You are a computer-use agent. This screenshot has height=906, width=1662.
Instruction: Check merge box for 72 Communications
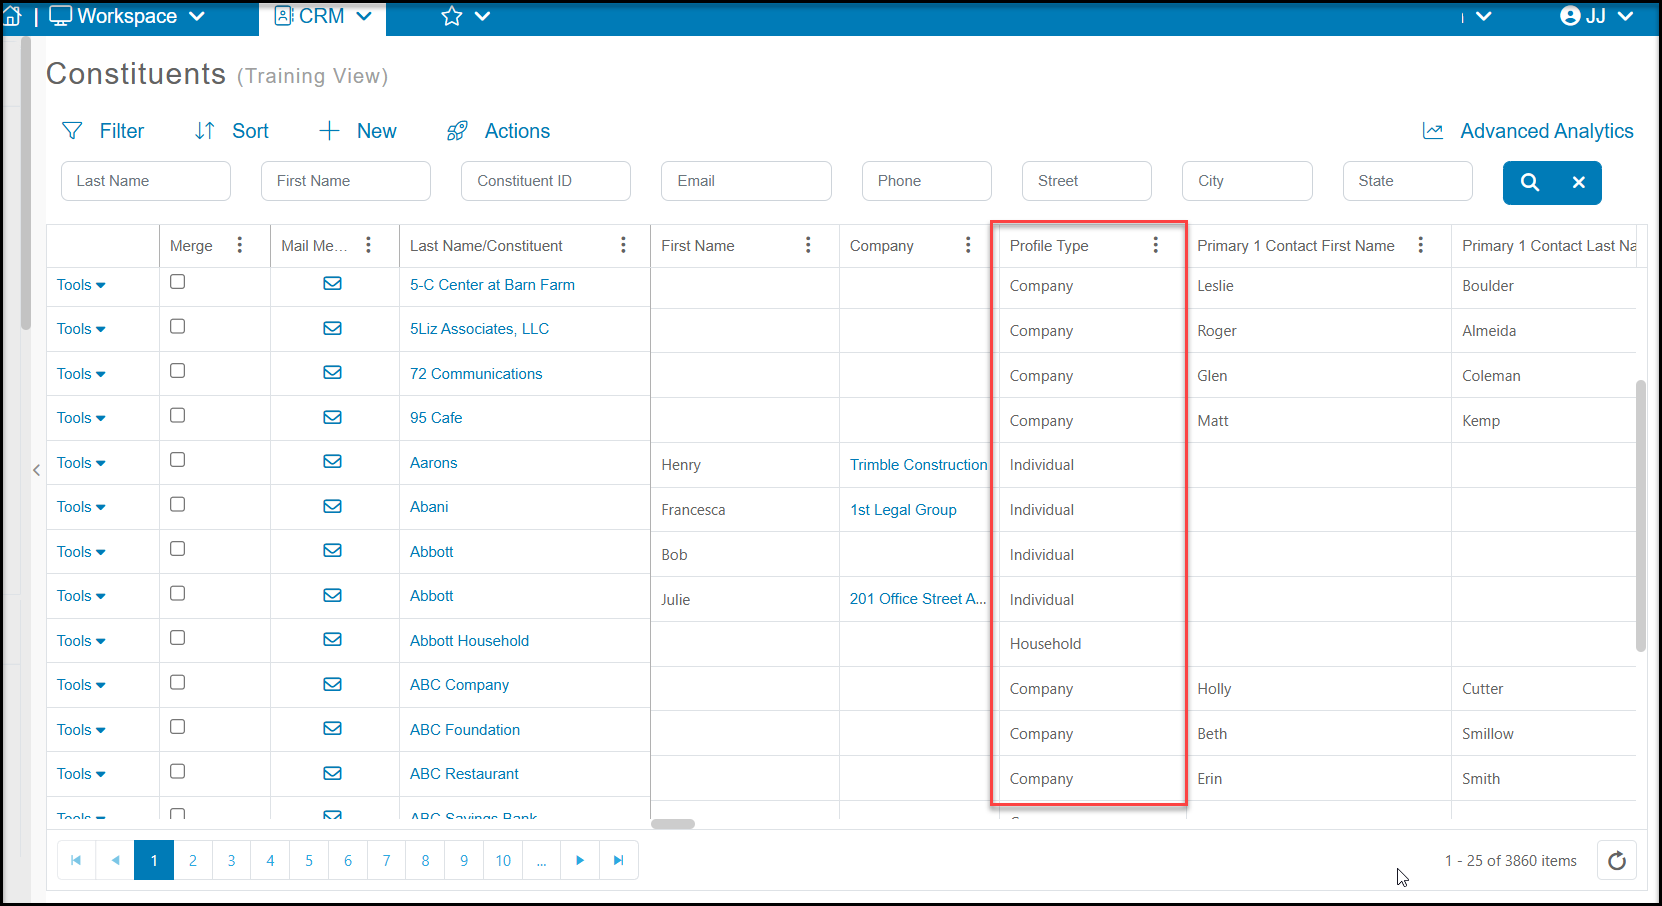(x=178, y=370)
